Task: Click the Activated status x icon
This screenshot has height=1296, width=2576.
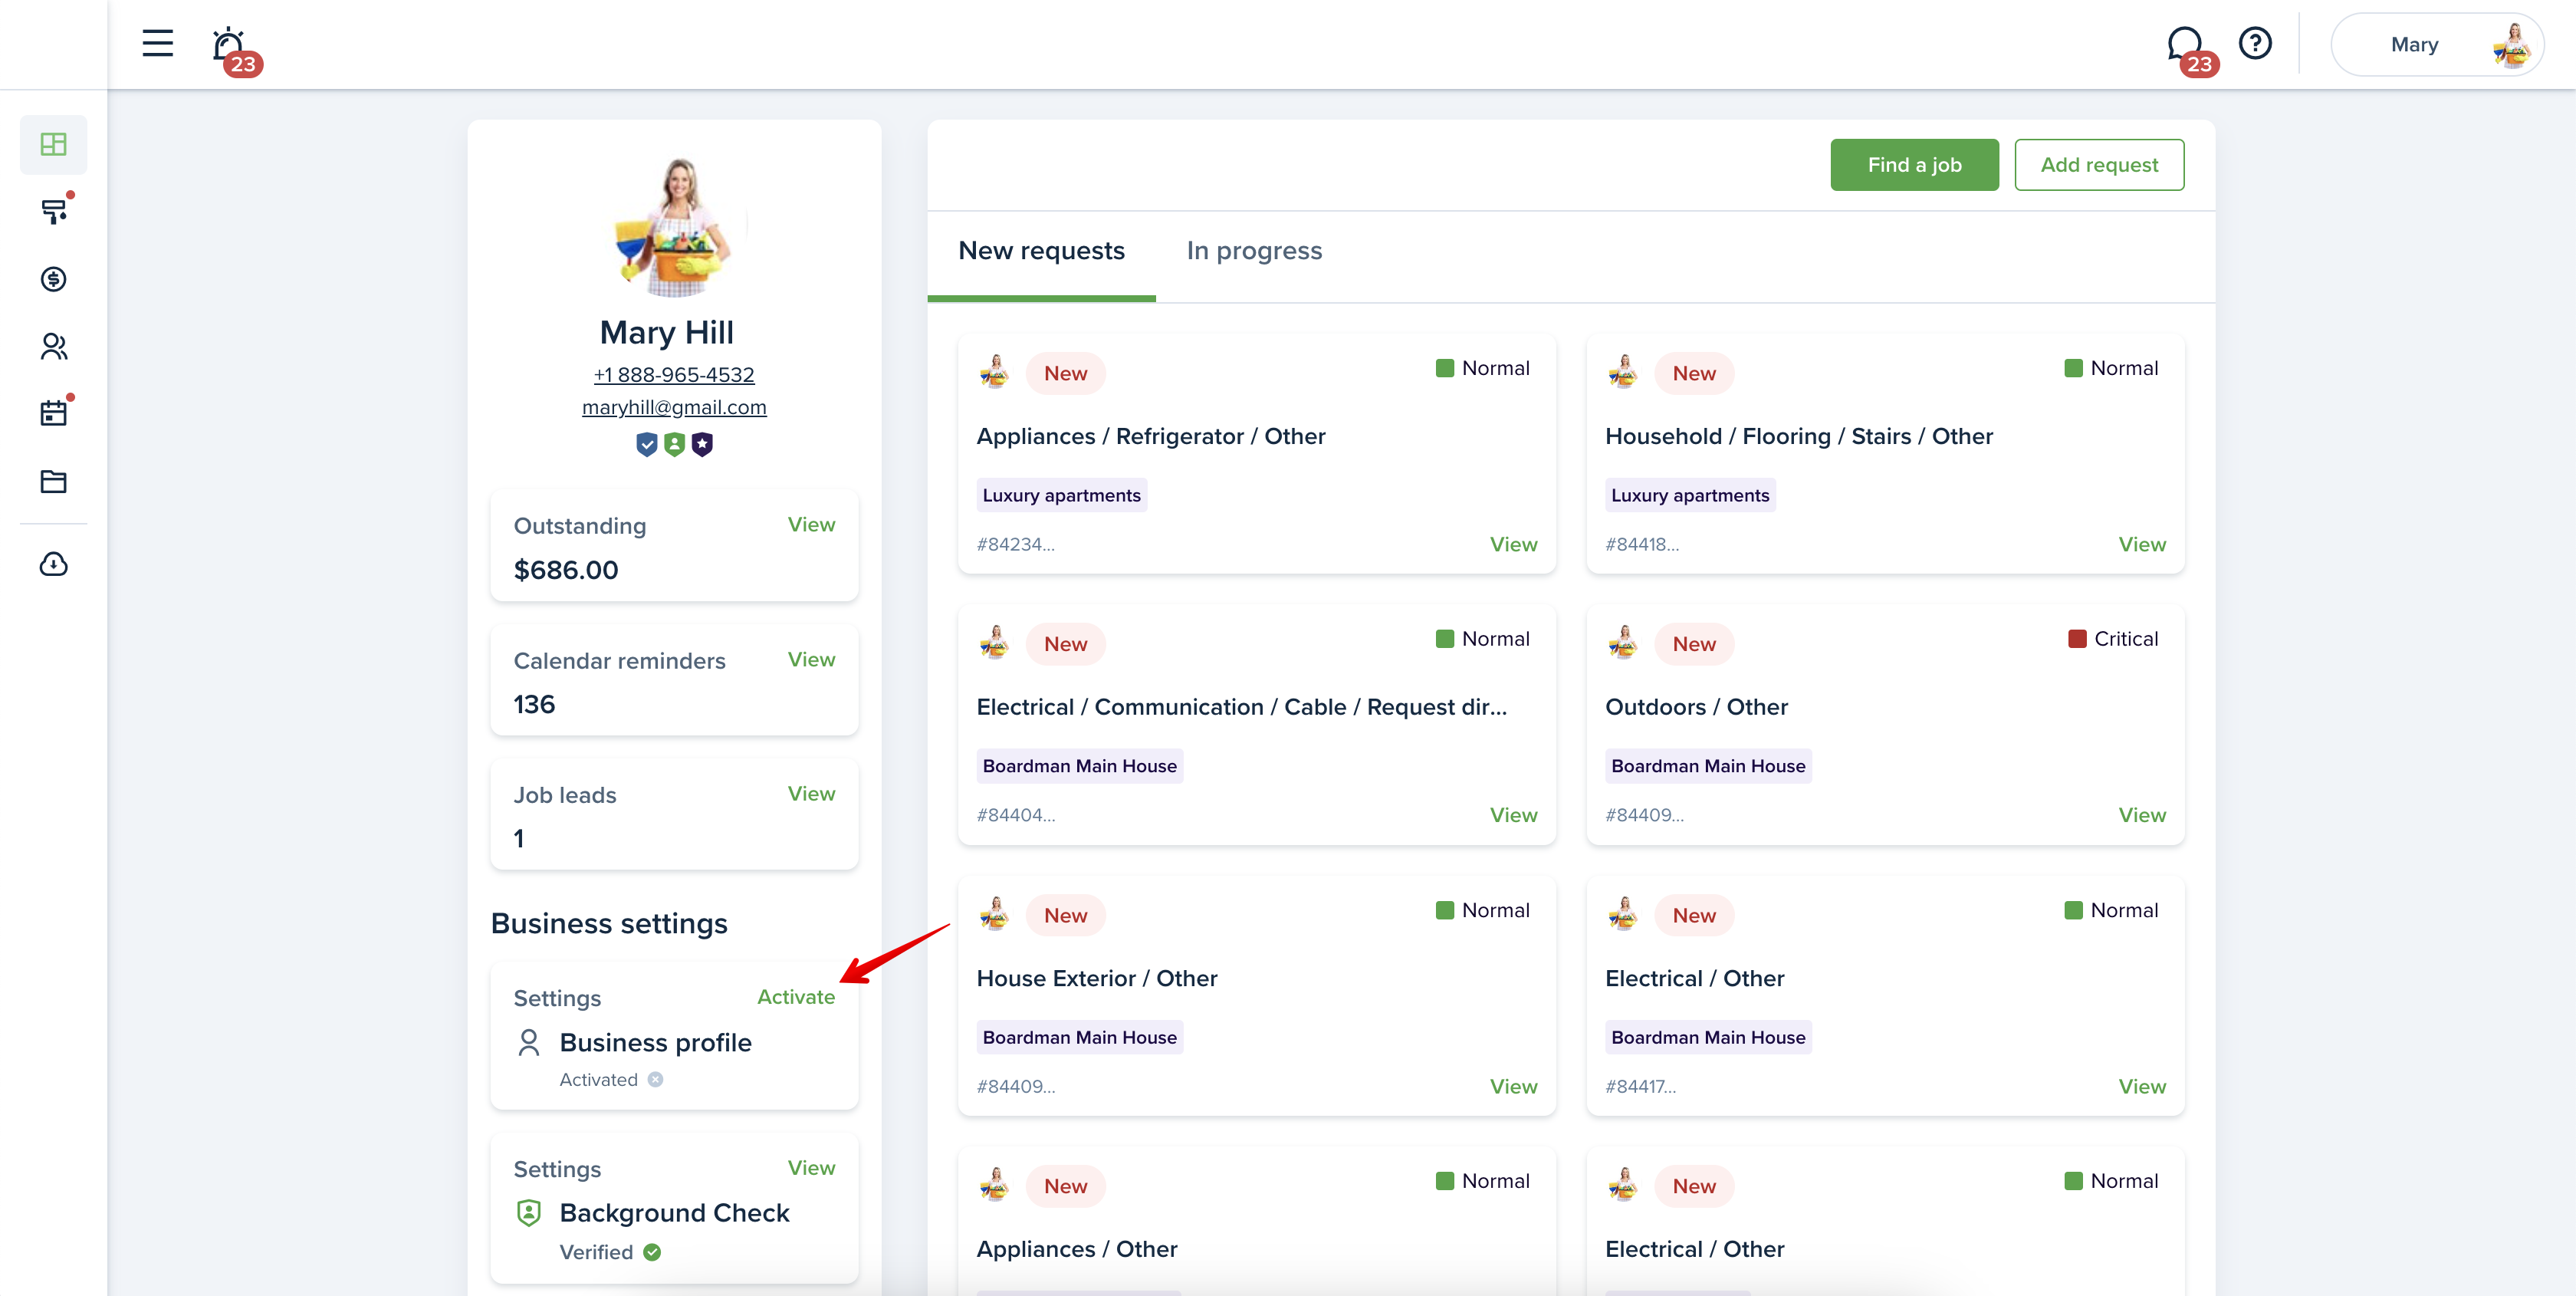Action: coord(655,1080)
